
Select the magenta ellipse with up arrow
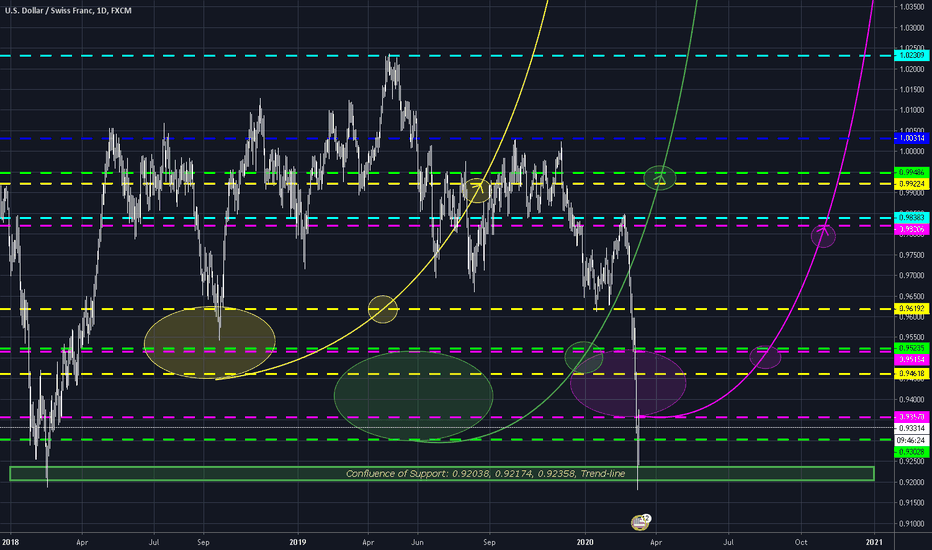tap(823, 236)
